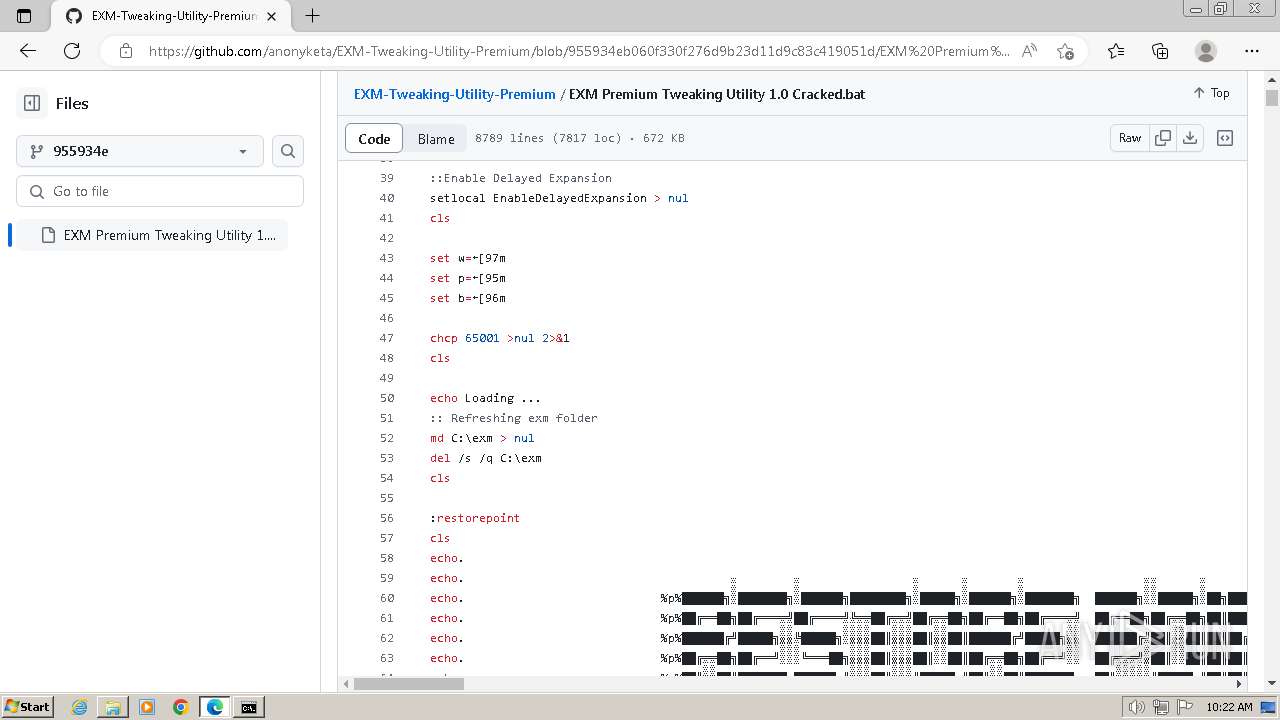Click the 10:22 AM clock

(1229, 707)
